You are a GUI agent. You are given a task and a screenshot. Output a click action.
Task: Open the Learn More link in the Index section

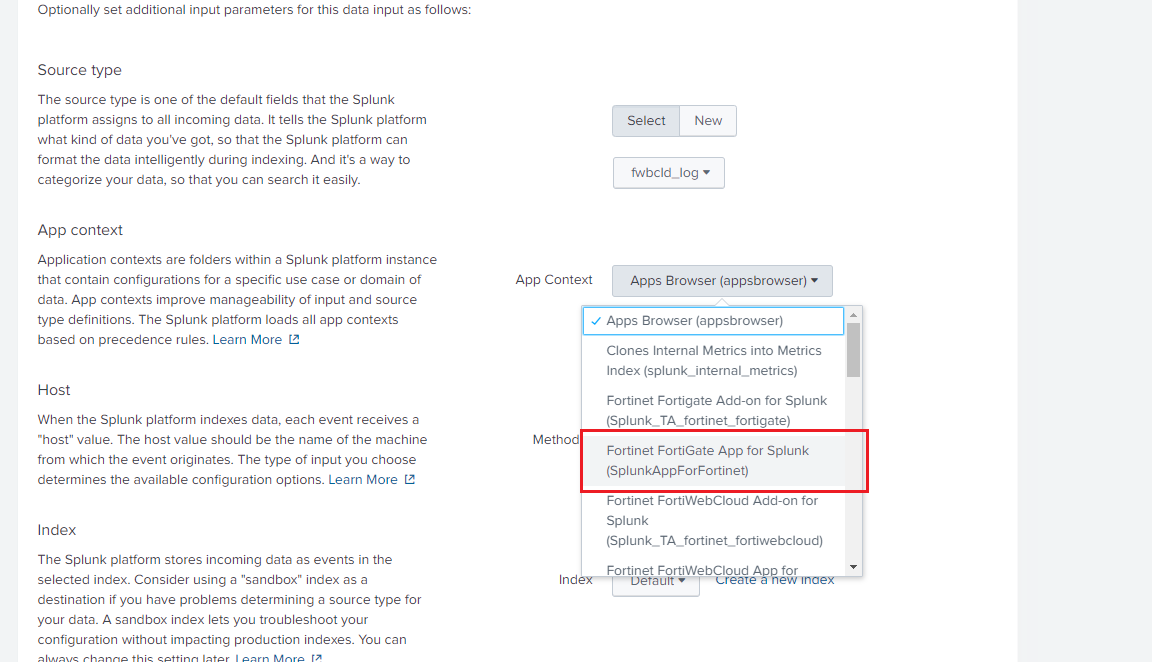(x=270, y=657)
